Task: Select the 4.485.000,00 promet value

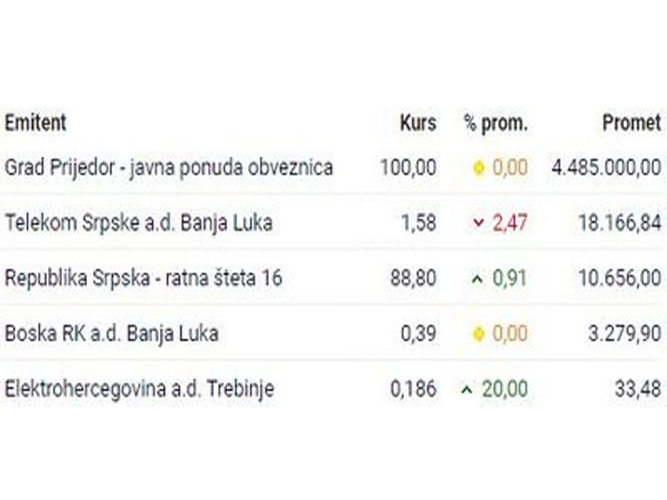Action: point(606,167)
